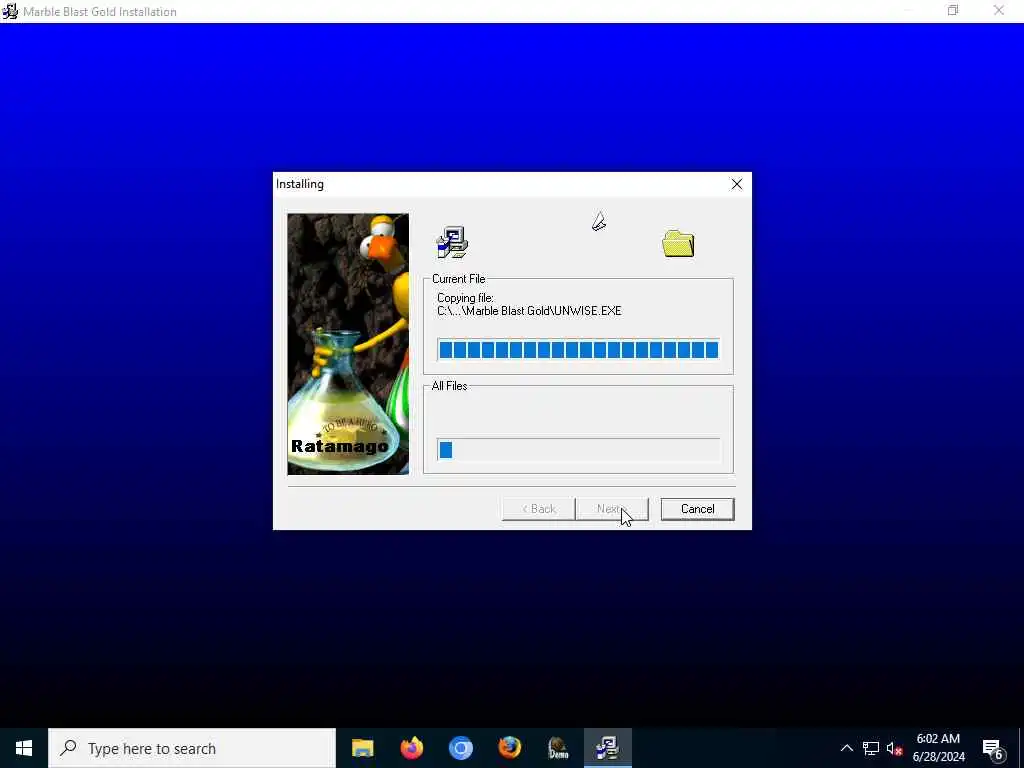Click the Cancel button in installer
Screen dimensions: 1024x768
[697, 509]
